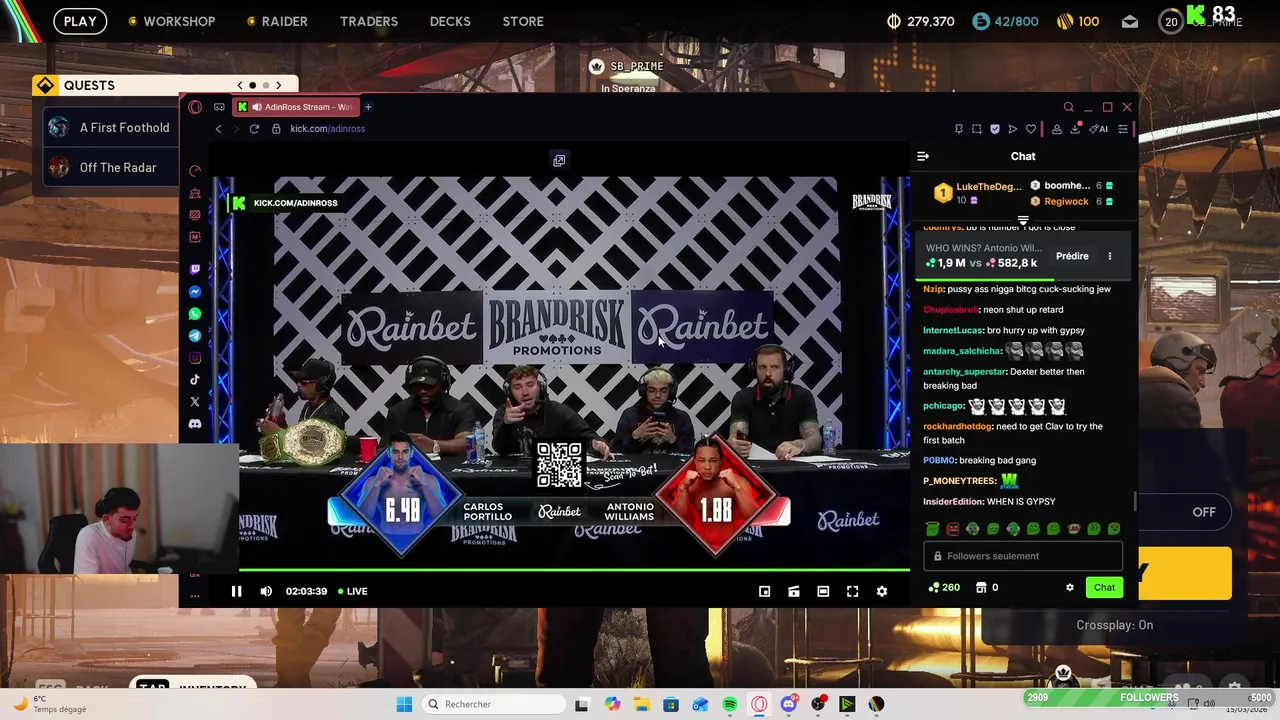Image resolution: width=1280 pixels, height=720 pixels.
Task: Send message with green Chat button
Action: (x=1104, y=587)
